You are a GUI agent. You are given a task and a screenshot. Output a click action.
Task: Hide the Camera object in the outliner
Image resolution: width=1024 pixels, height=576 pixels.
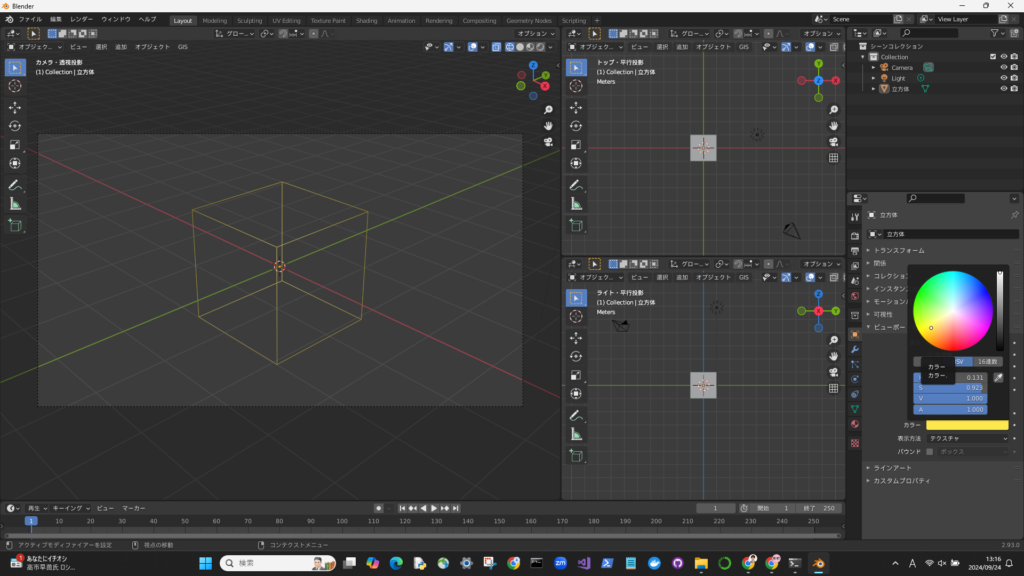point(1003,67)
